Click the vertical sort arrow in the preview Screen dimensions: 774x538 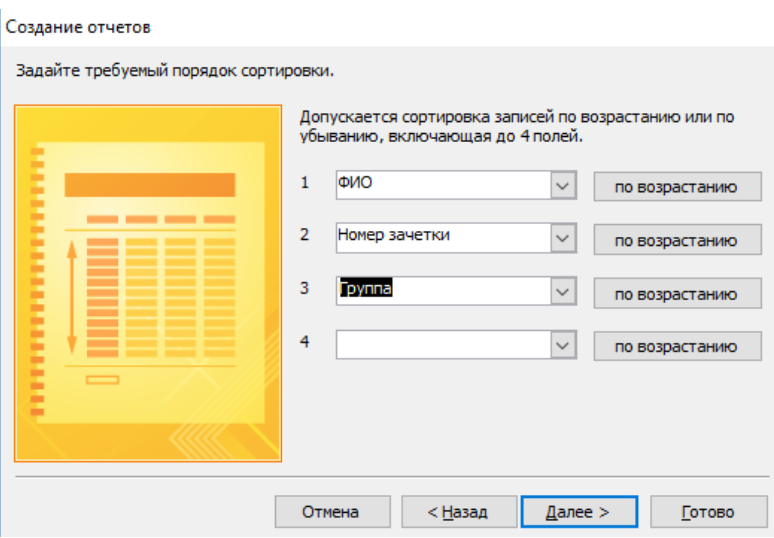[72, 298]
